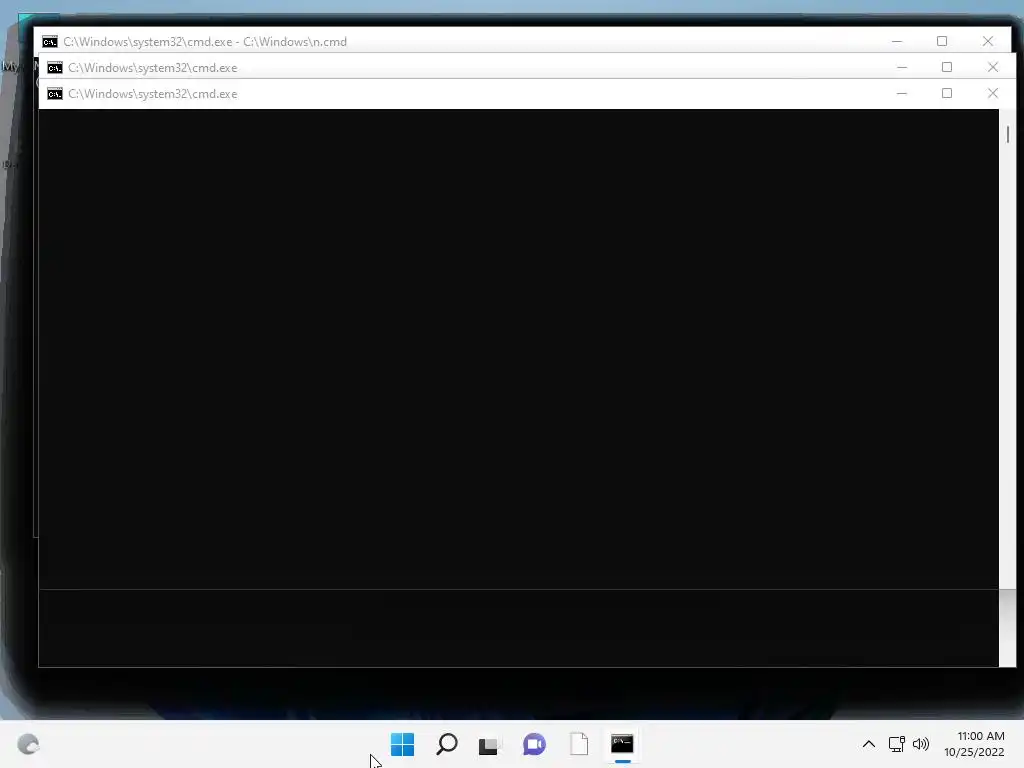Open the Windows Start menu
The width and height of the screenshot is (1024, 768).
(x=402, y=744)
